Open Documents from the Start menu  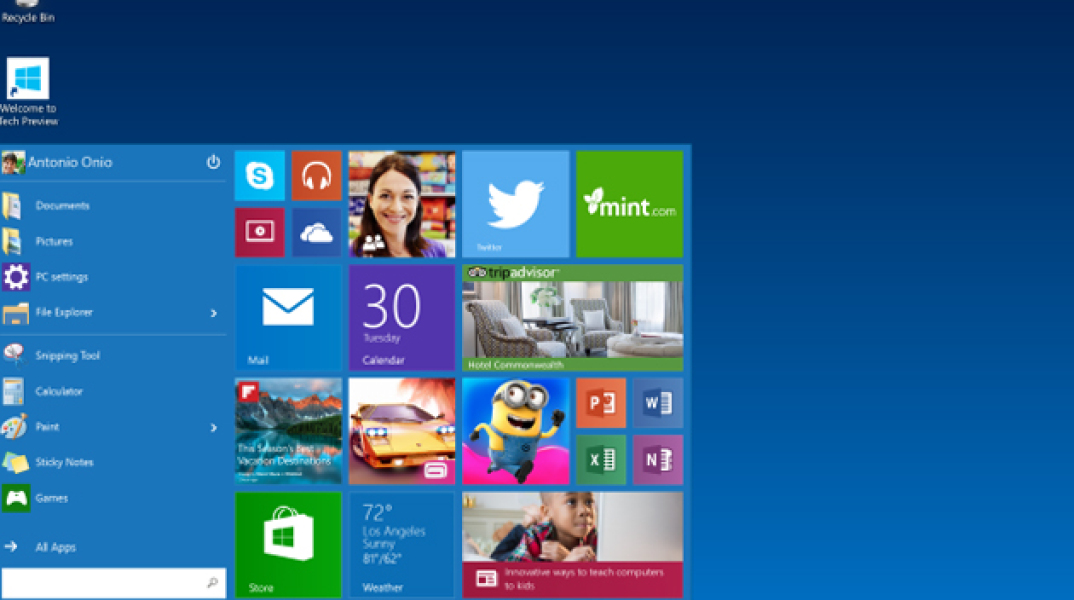pyautogui.click(x=62, y=206)
